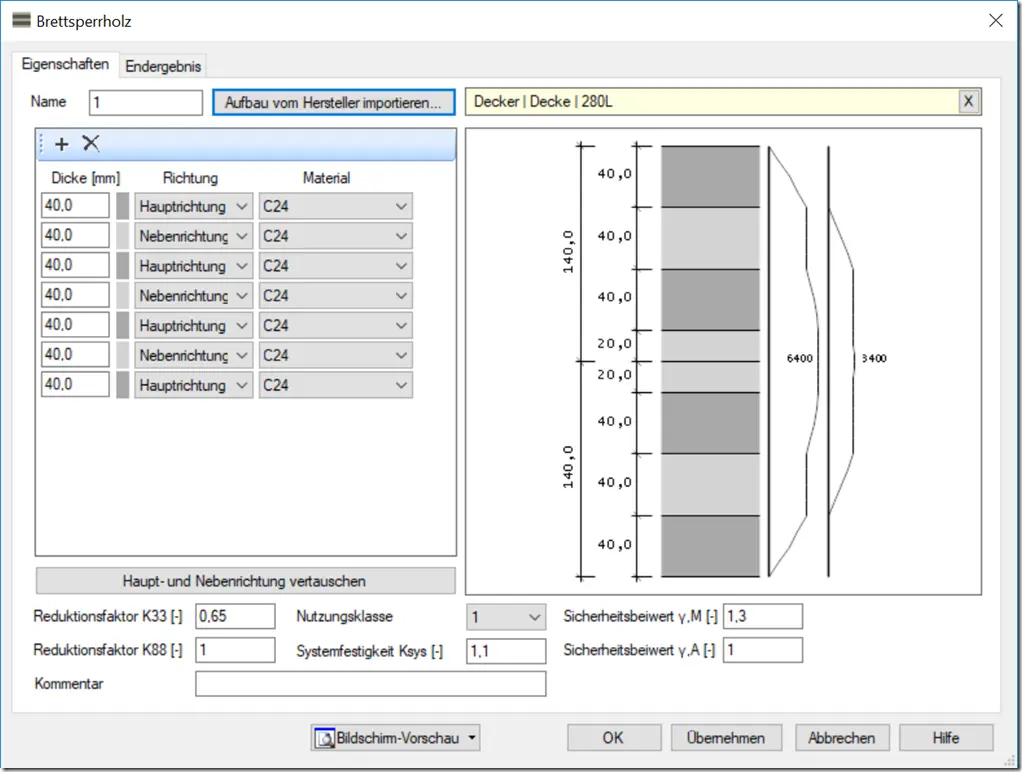
Task: Open Richtung dropdown of seventh layer
Action: 194,385
